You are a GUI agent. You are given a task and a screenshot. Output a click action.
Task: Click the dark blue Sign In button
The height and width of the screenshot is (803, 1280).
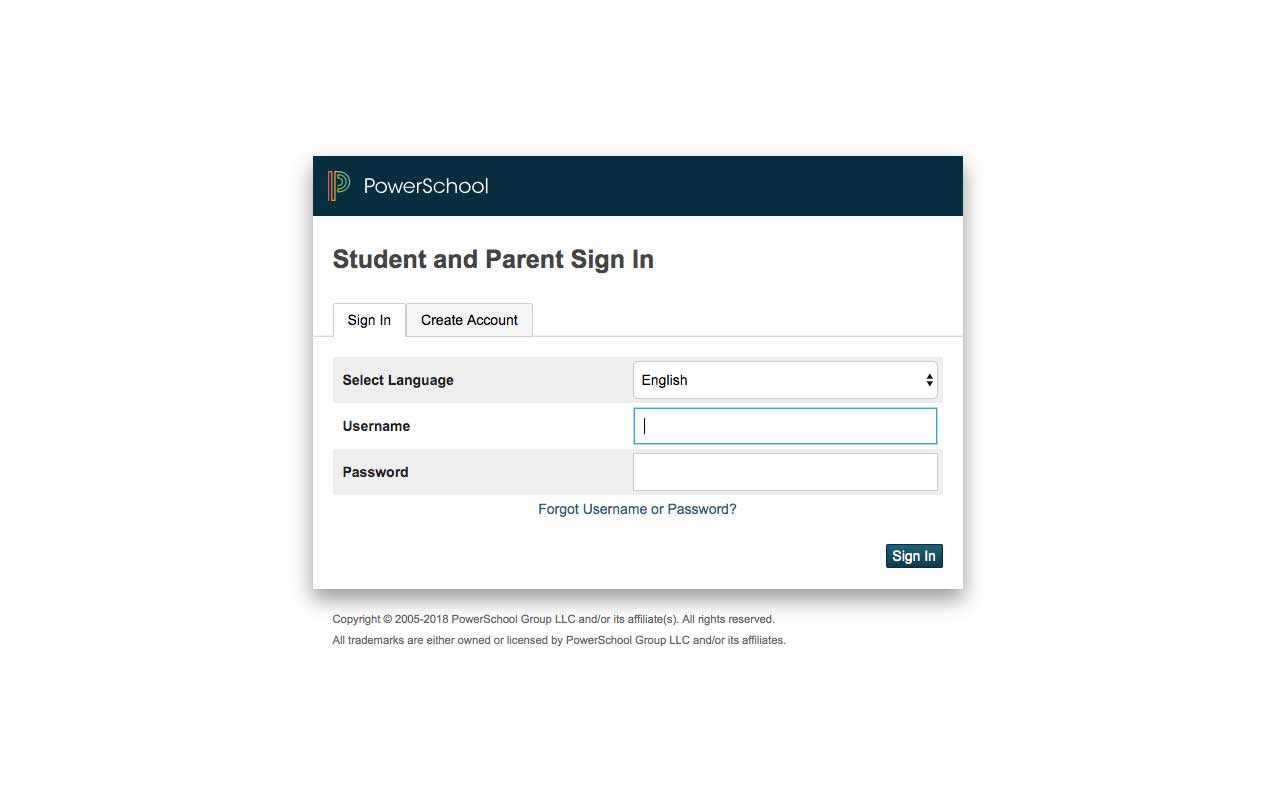914,556
